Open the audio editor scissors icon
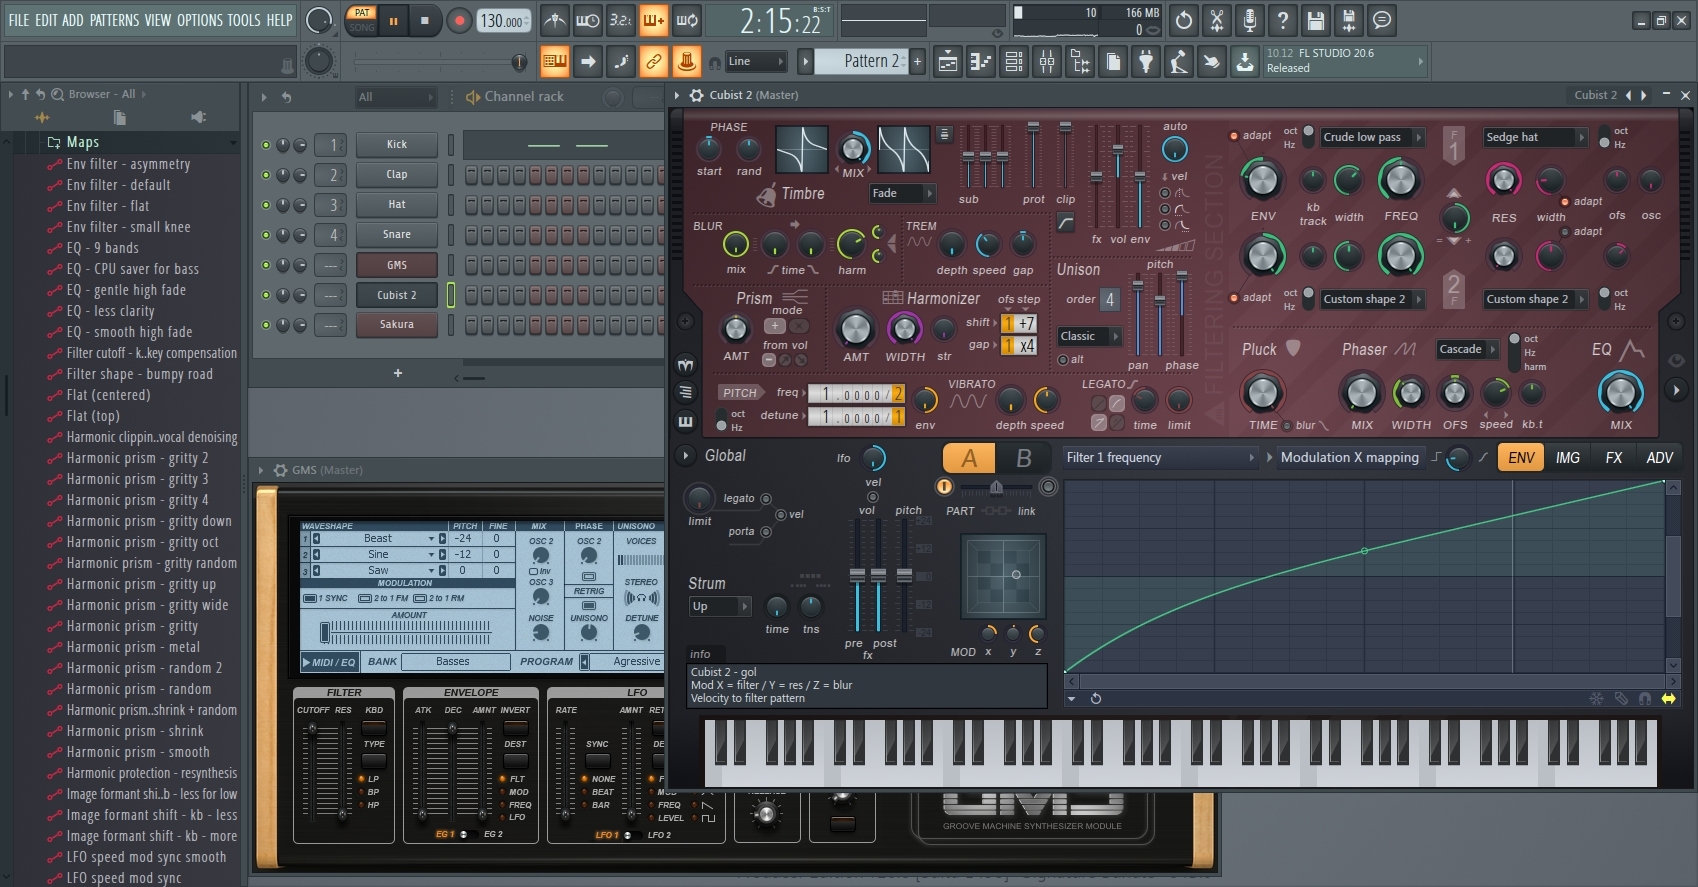Viewport: 1698px width, 887px height. pos(1217,20)
